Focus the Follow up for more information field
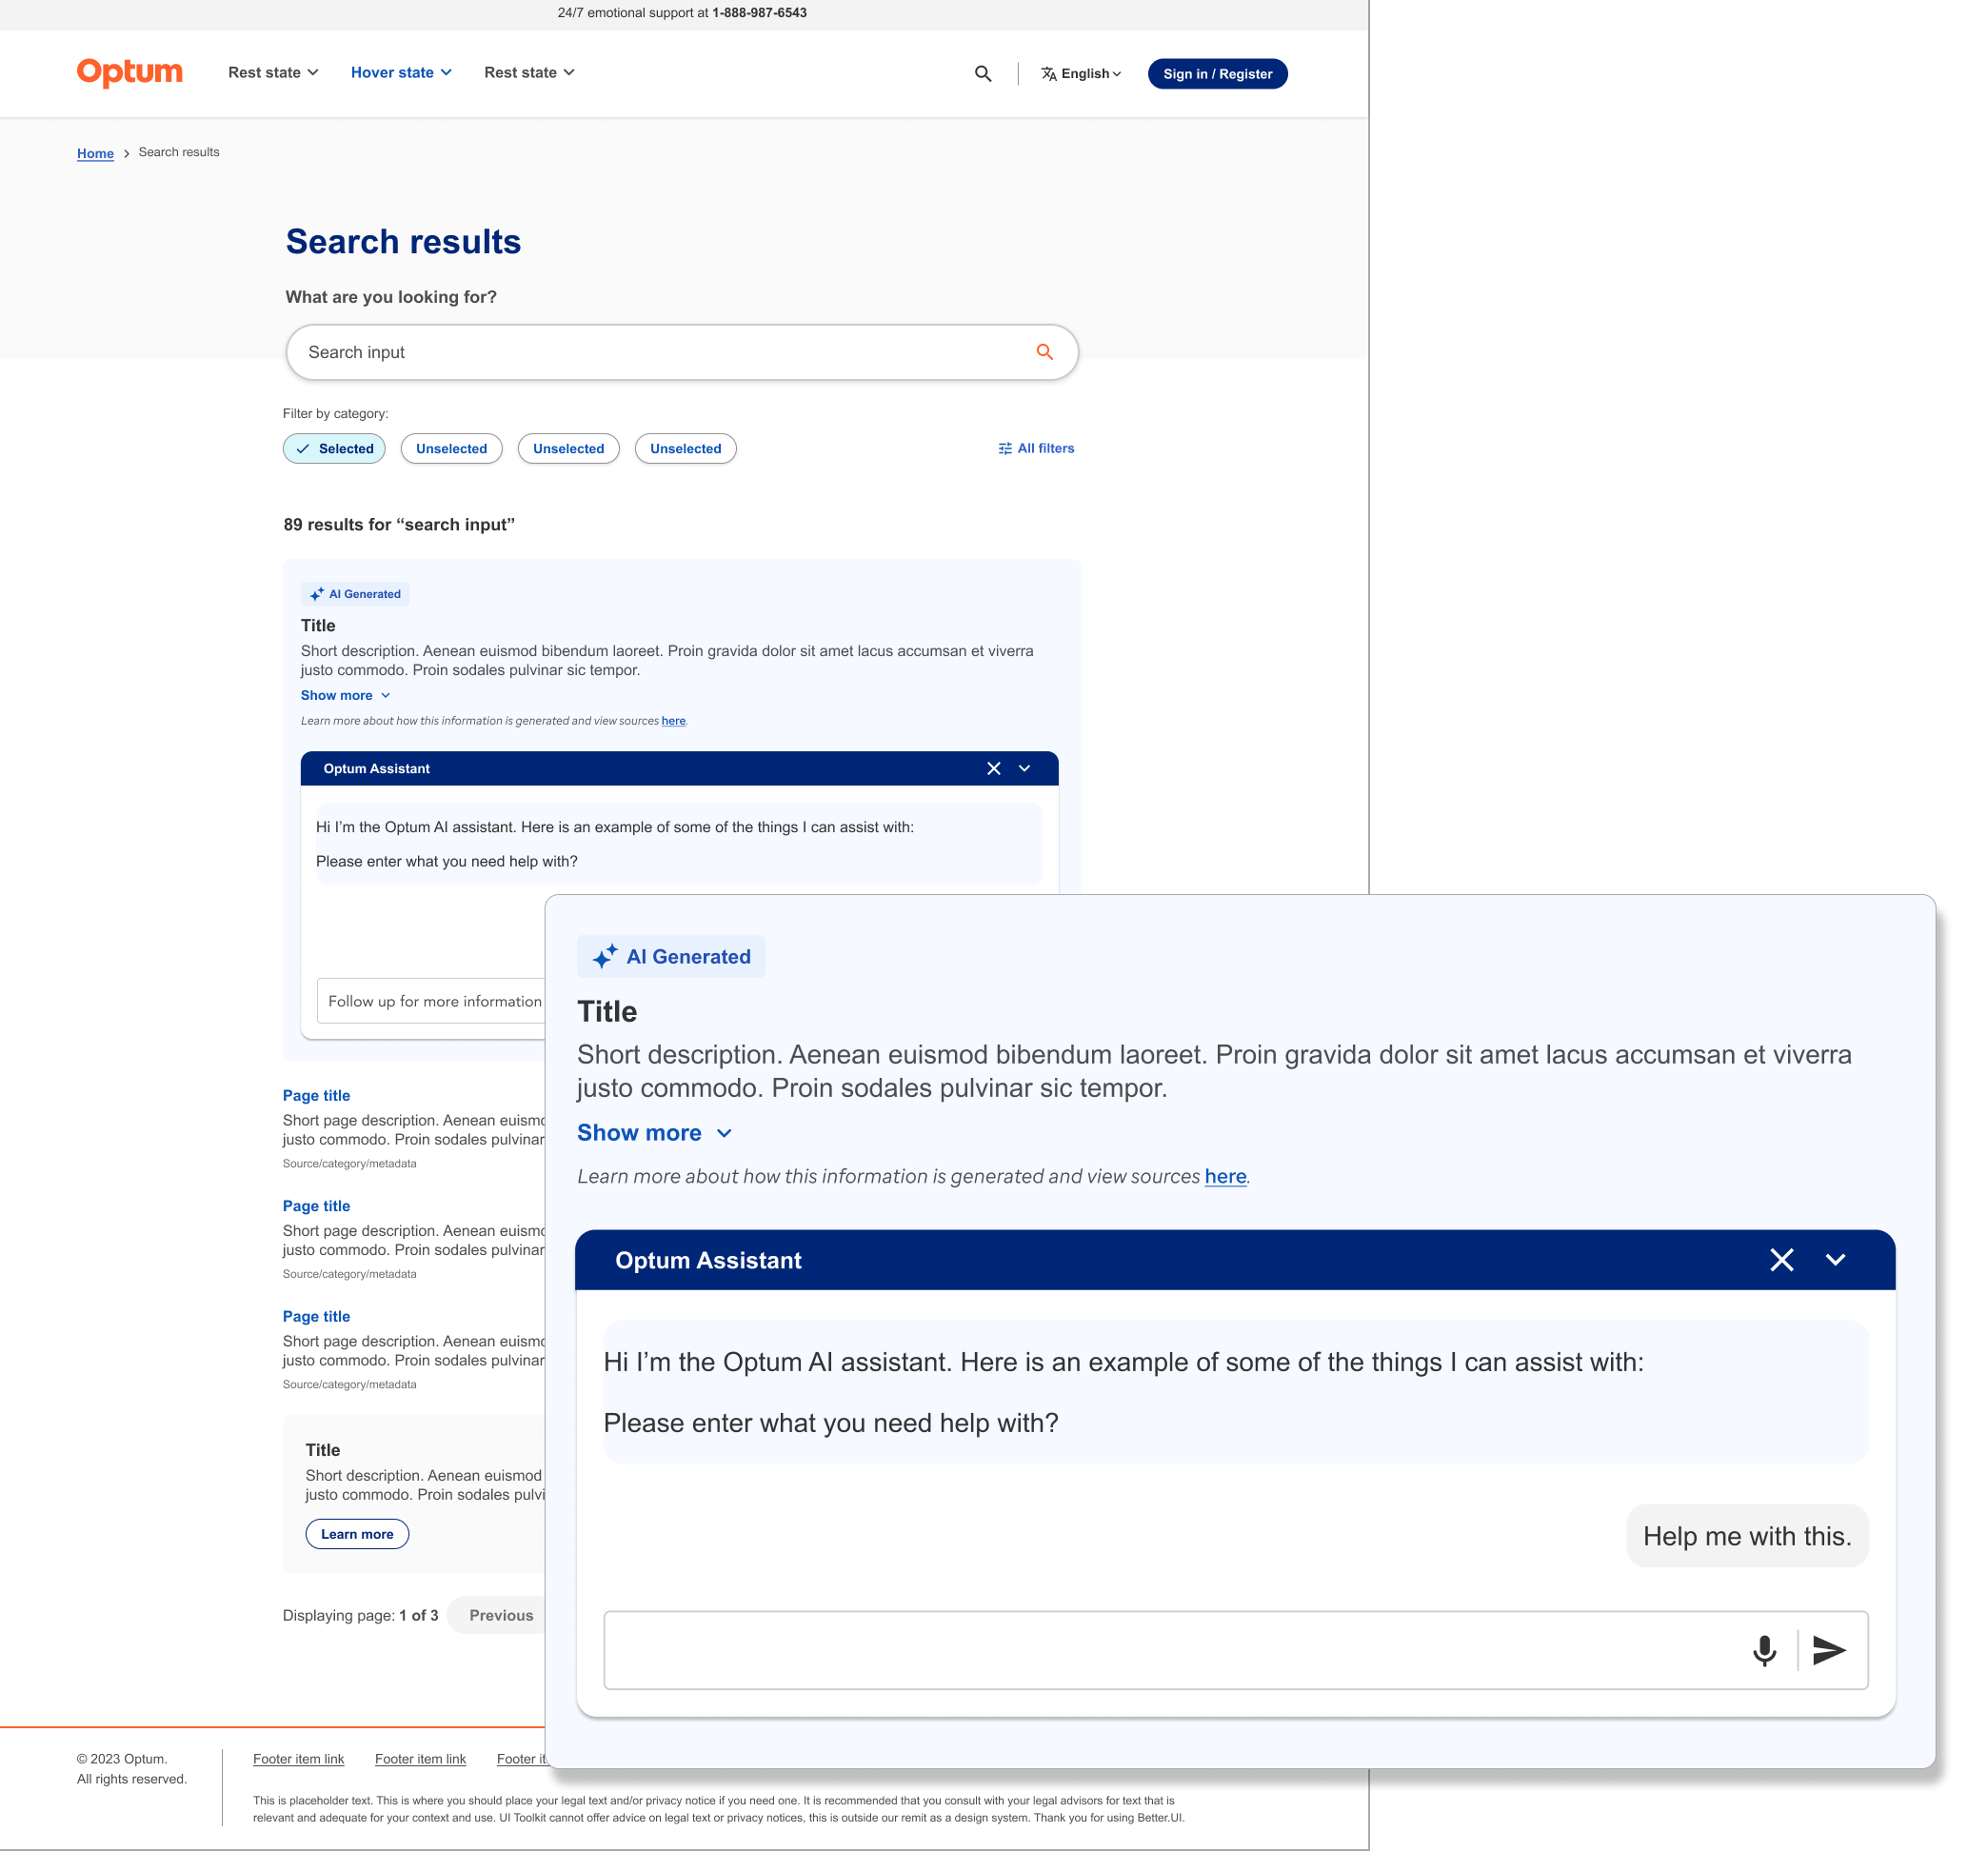 click(431, 1002)
